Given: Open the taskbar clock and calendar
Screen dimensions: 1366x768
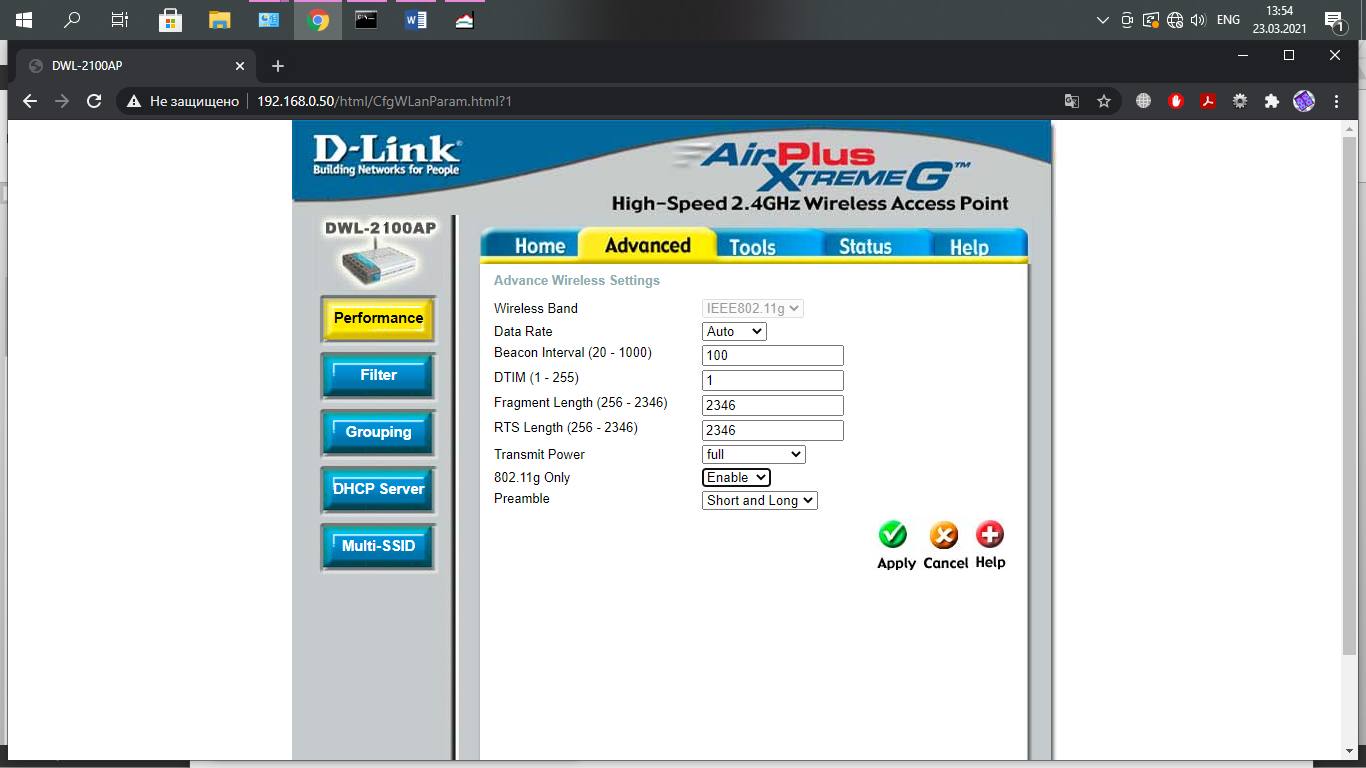Looking at the screenshot, I should point(1280,20).
